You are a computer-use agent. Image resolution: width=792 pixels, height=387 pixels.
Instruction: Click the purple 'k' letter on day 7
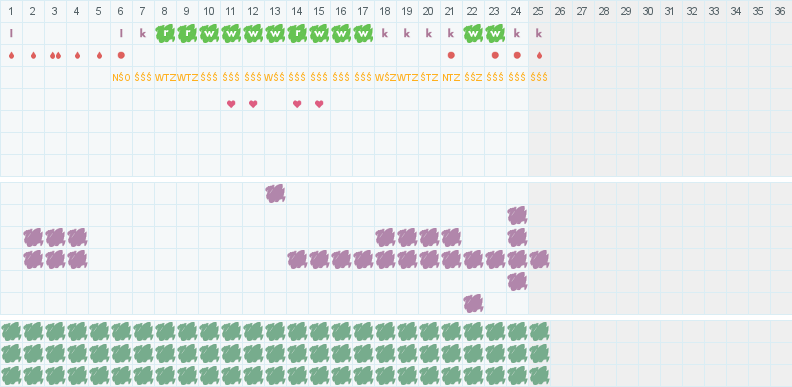point(143,34)
